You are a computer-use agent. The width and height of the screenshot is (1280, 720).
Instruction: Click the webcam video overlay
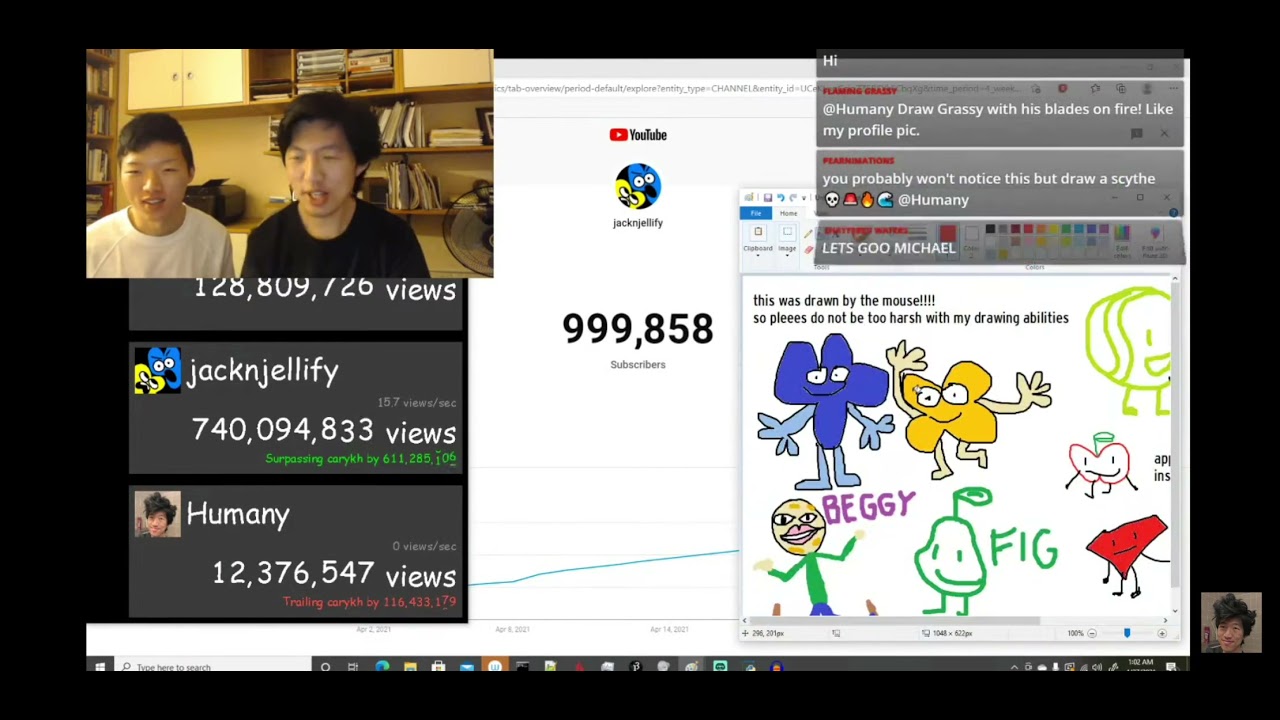(x=290, y=163)
